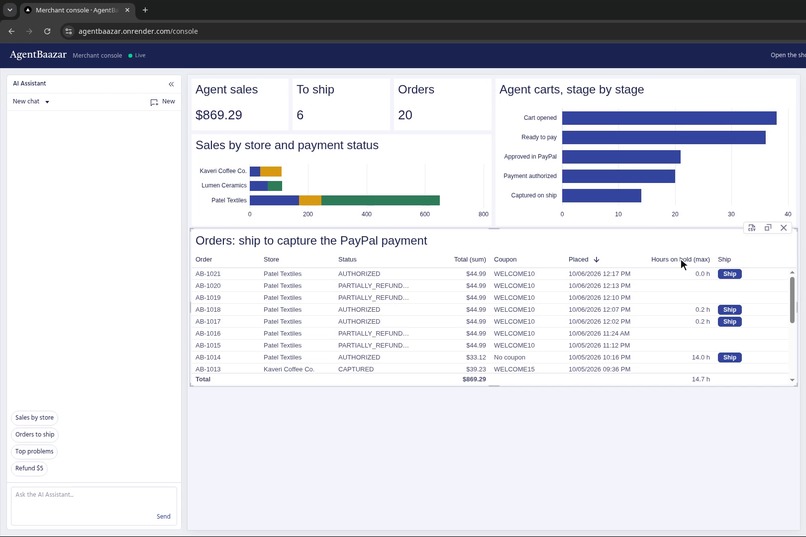Ship order AB-1017

(x=729, y=322)
